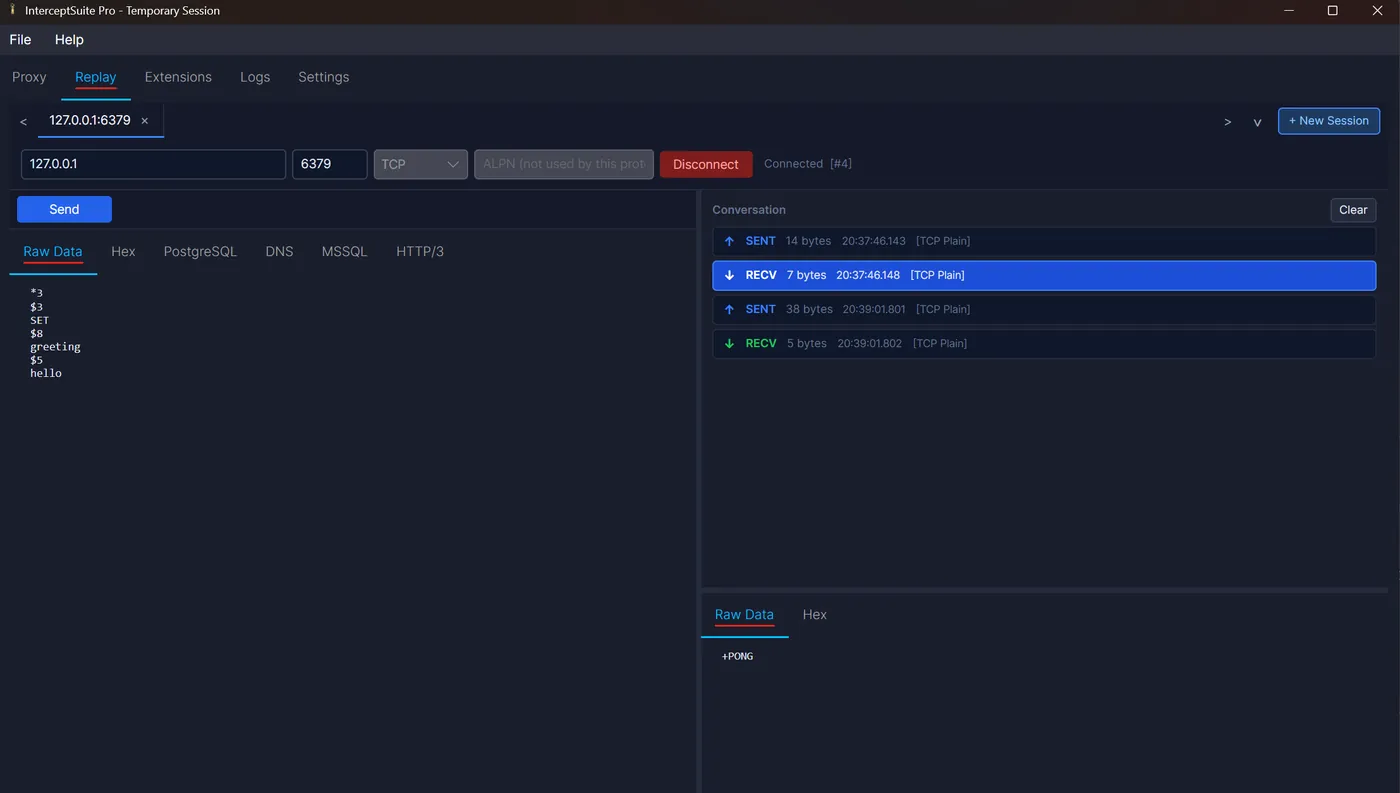This screenshot has height=793, width=1400.
Task: Click the right session scroll arrow
Action: [x=1227, y=122]
